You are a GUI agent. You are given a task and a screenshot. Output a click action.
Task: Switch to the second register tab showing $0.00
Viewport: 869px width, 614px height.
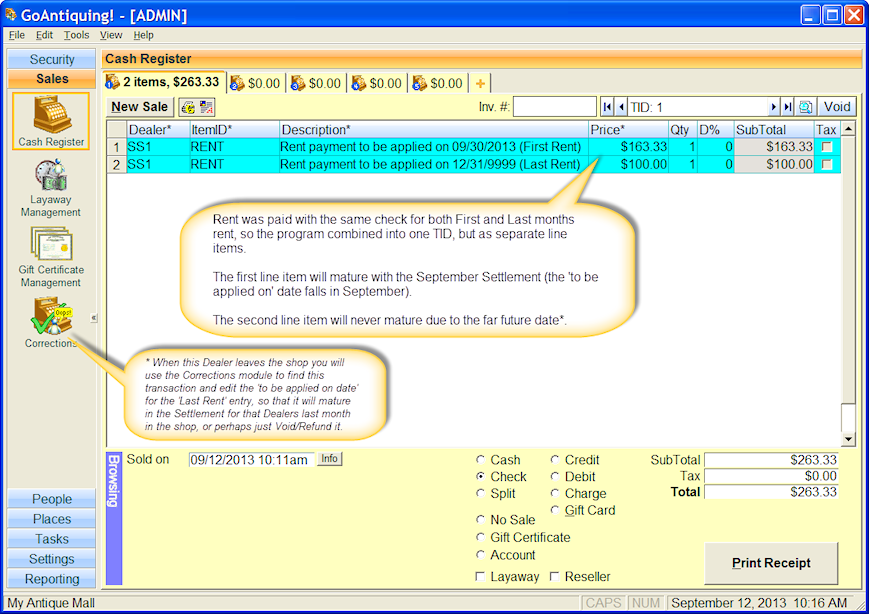255,83
